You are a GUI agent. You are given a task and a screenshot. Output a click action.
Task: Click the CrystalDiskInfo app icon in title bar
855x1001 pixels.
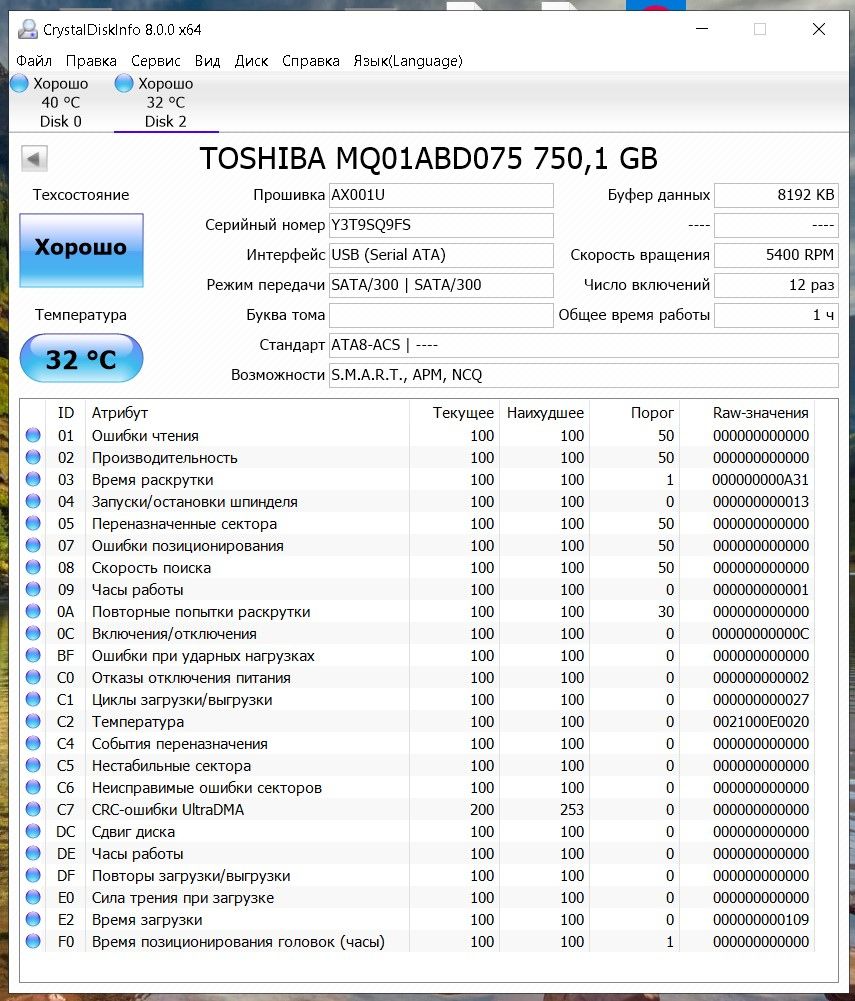[x=27, y=29]
